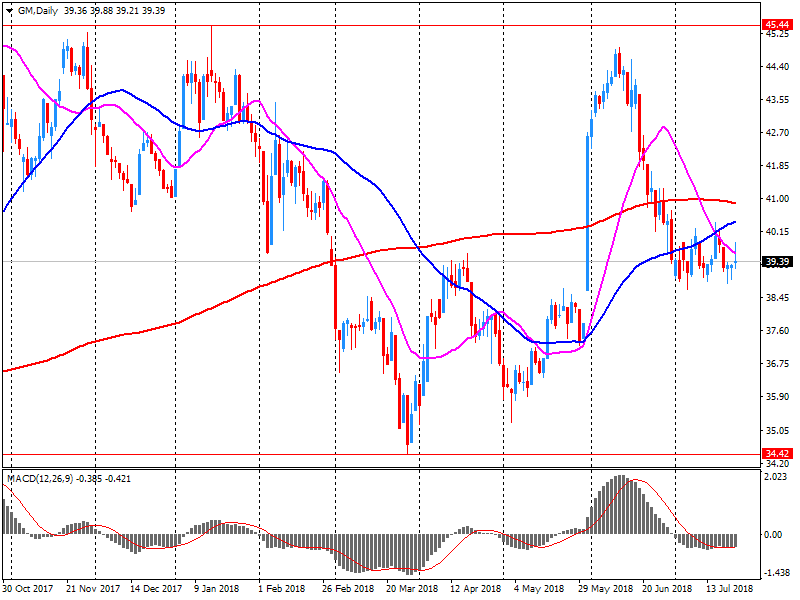Click the MACD readout -0.385 -0.421

click(103, 479)
